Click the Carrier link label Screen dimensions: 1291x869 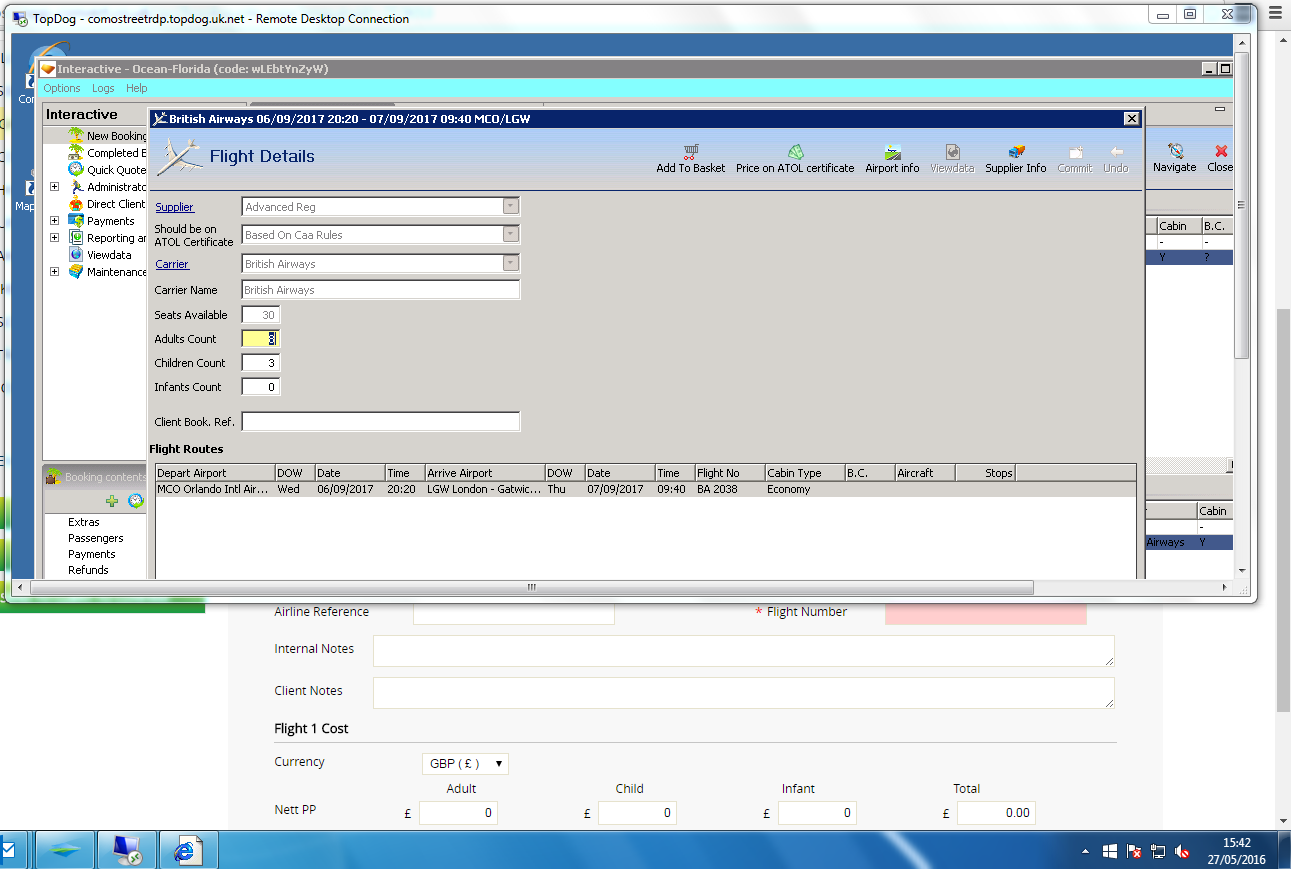tap(172, 264)
